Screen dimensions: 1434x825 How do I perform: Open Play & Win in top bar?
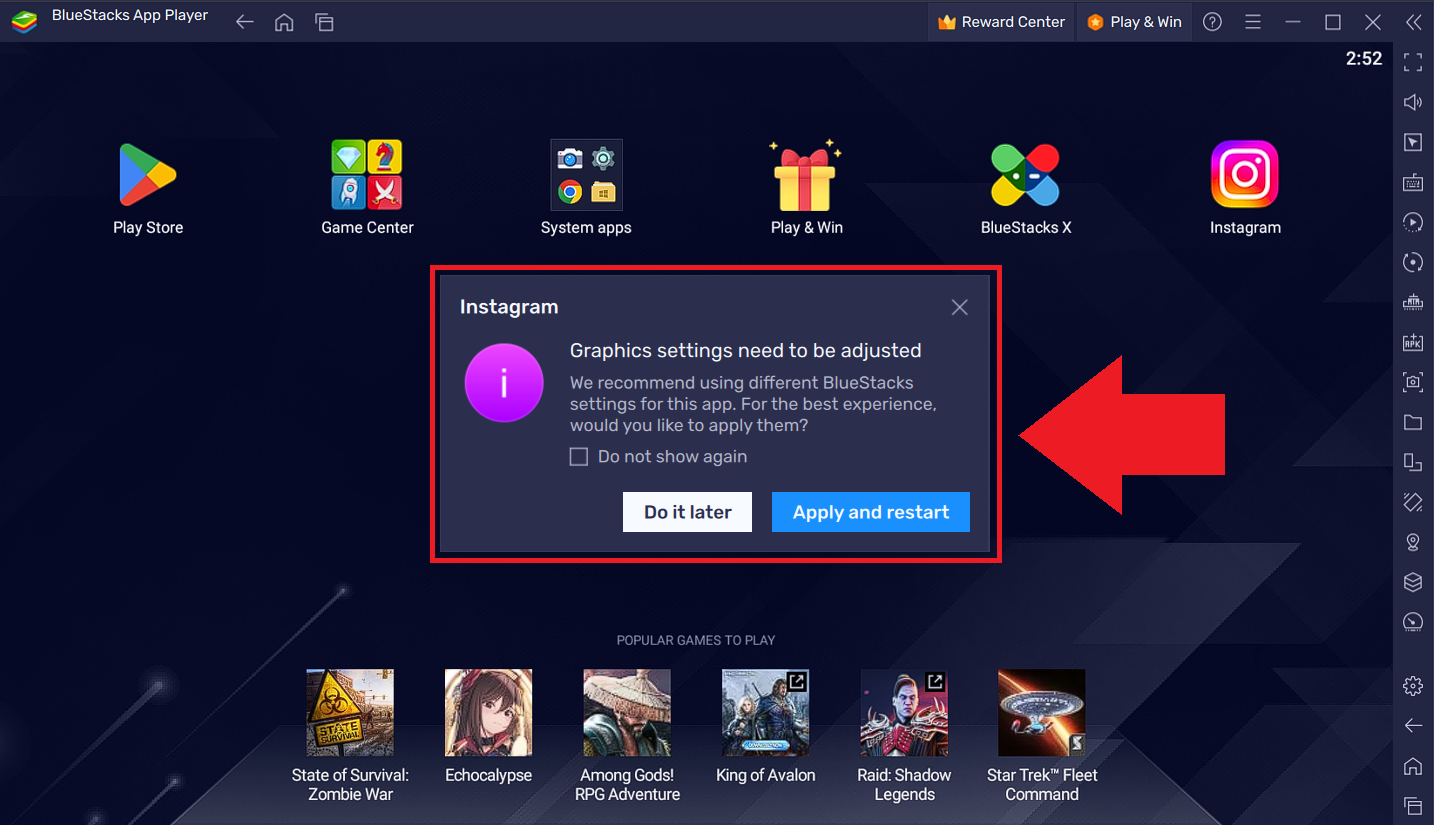point(1134,22)
